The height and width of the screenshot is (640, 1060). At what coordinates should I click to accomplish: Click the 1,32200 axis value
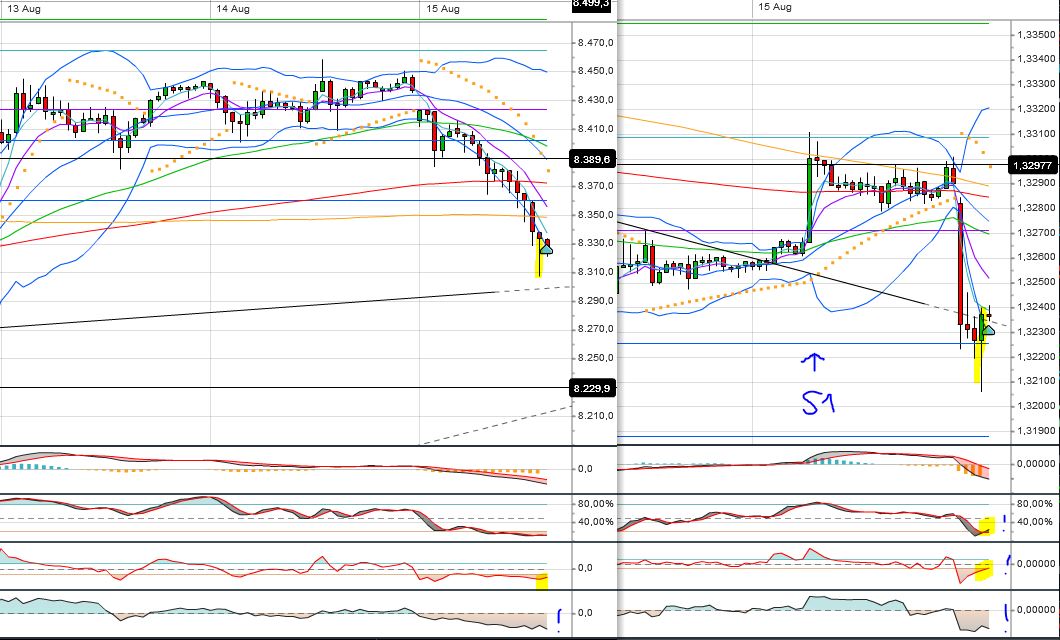tap(1036, 357)
